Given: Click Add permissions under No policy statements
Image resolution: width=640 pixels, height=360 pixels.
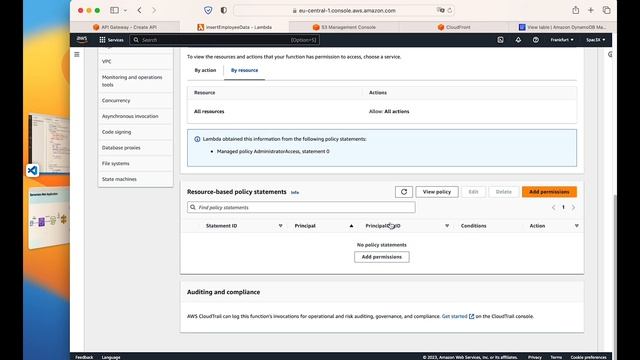Looking at the screenshot, I should [x=382, y=257].
